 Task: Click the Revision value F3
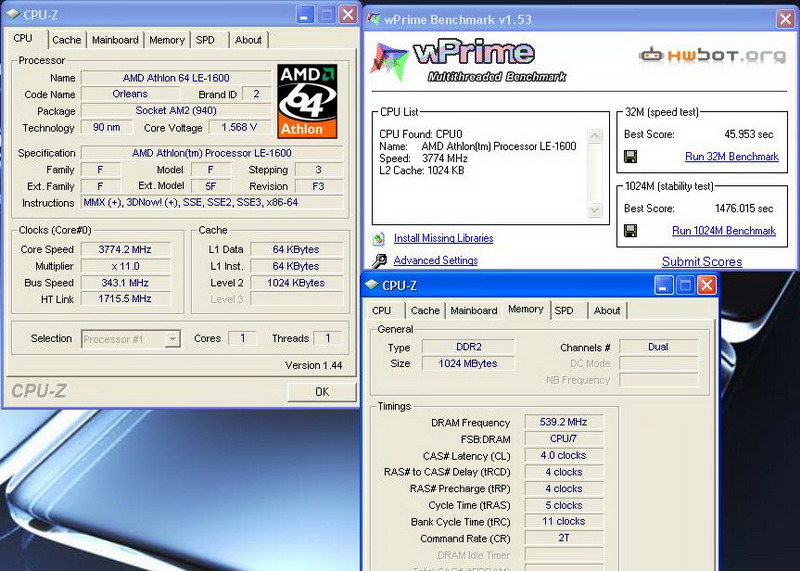coord(318,186)
